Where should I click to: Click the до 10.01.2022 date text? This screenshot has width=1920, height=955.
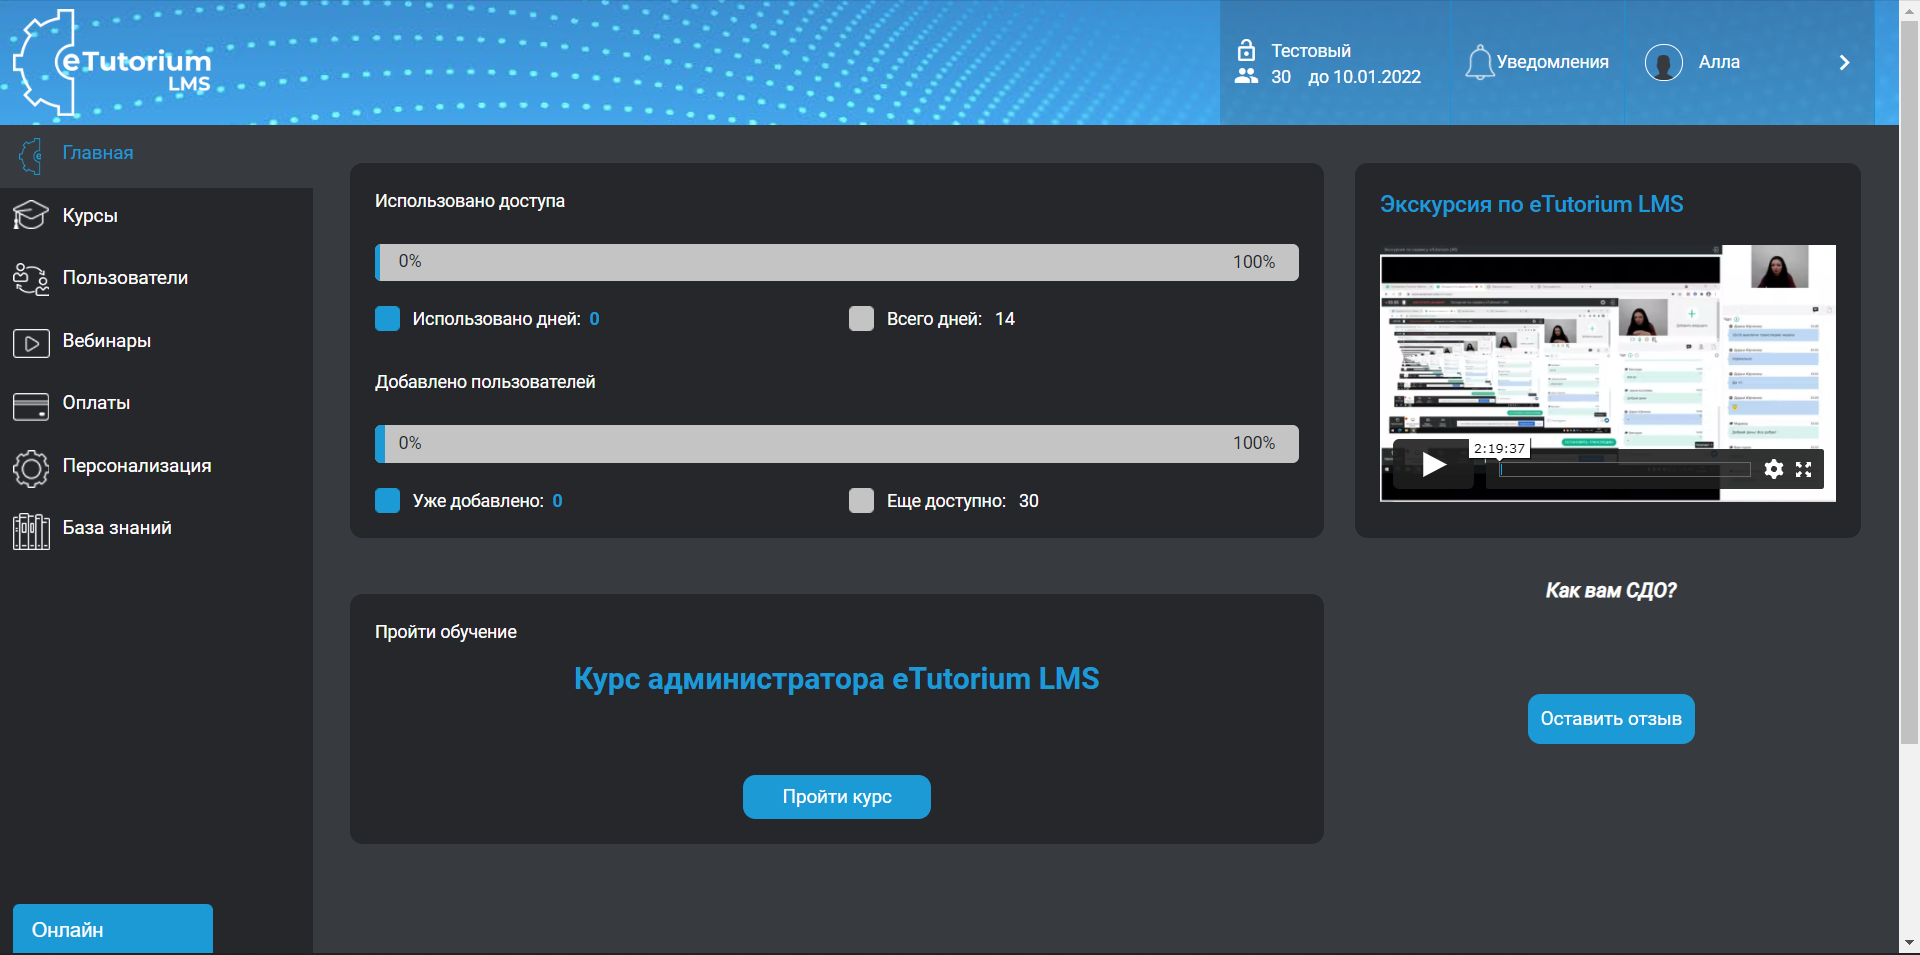pos(1365,77)
